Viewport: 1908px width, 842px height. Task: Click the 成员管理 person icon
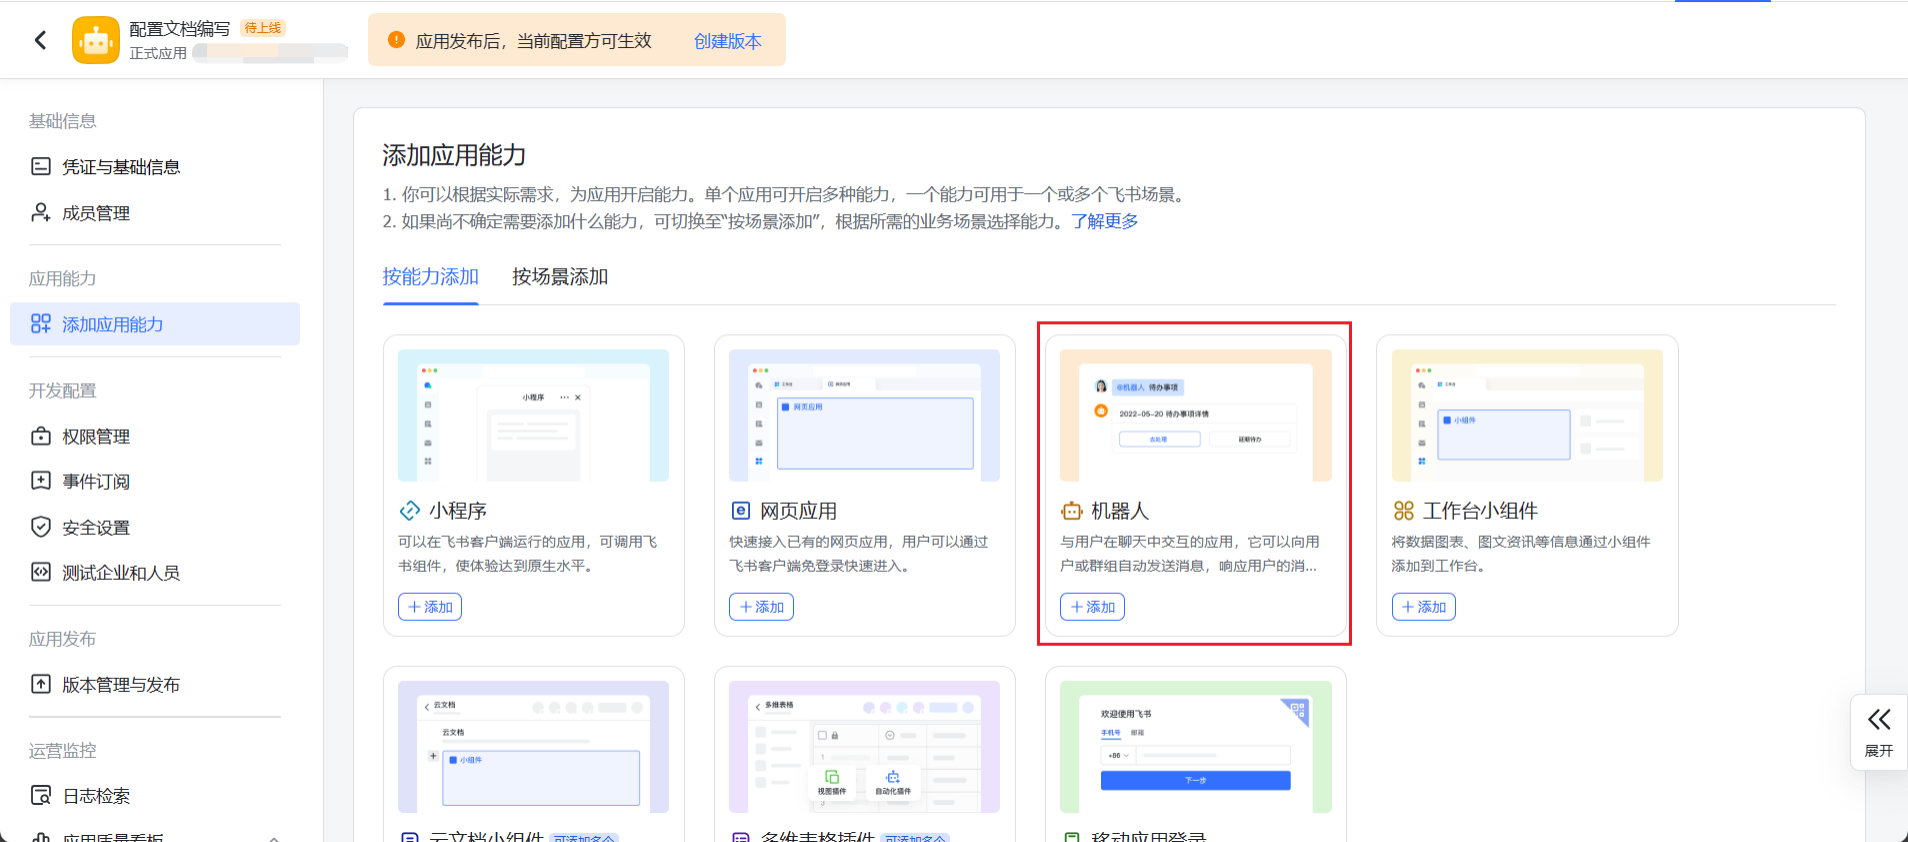[x=41, y=212]
